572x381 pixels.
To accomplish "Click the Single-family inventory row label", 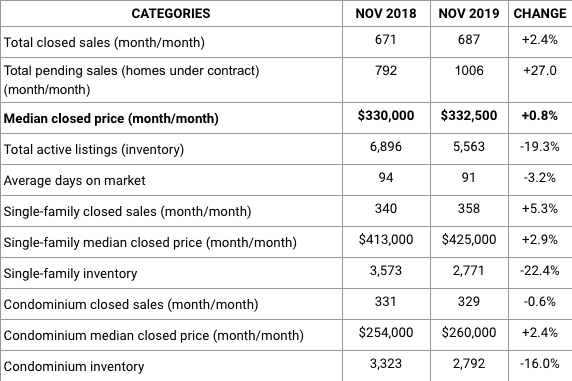I will [70, 273].
